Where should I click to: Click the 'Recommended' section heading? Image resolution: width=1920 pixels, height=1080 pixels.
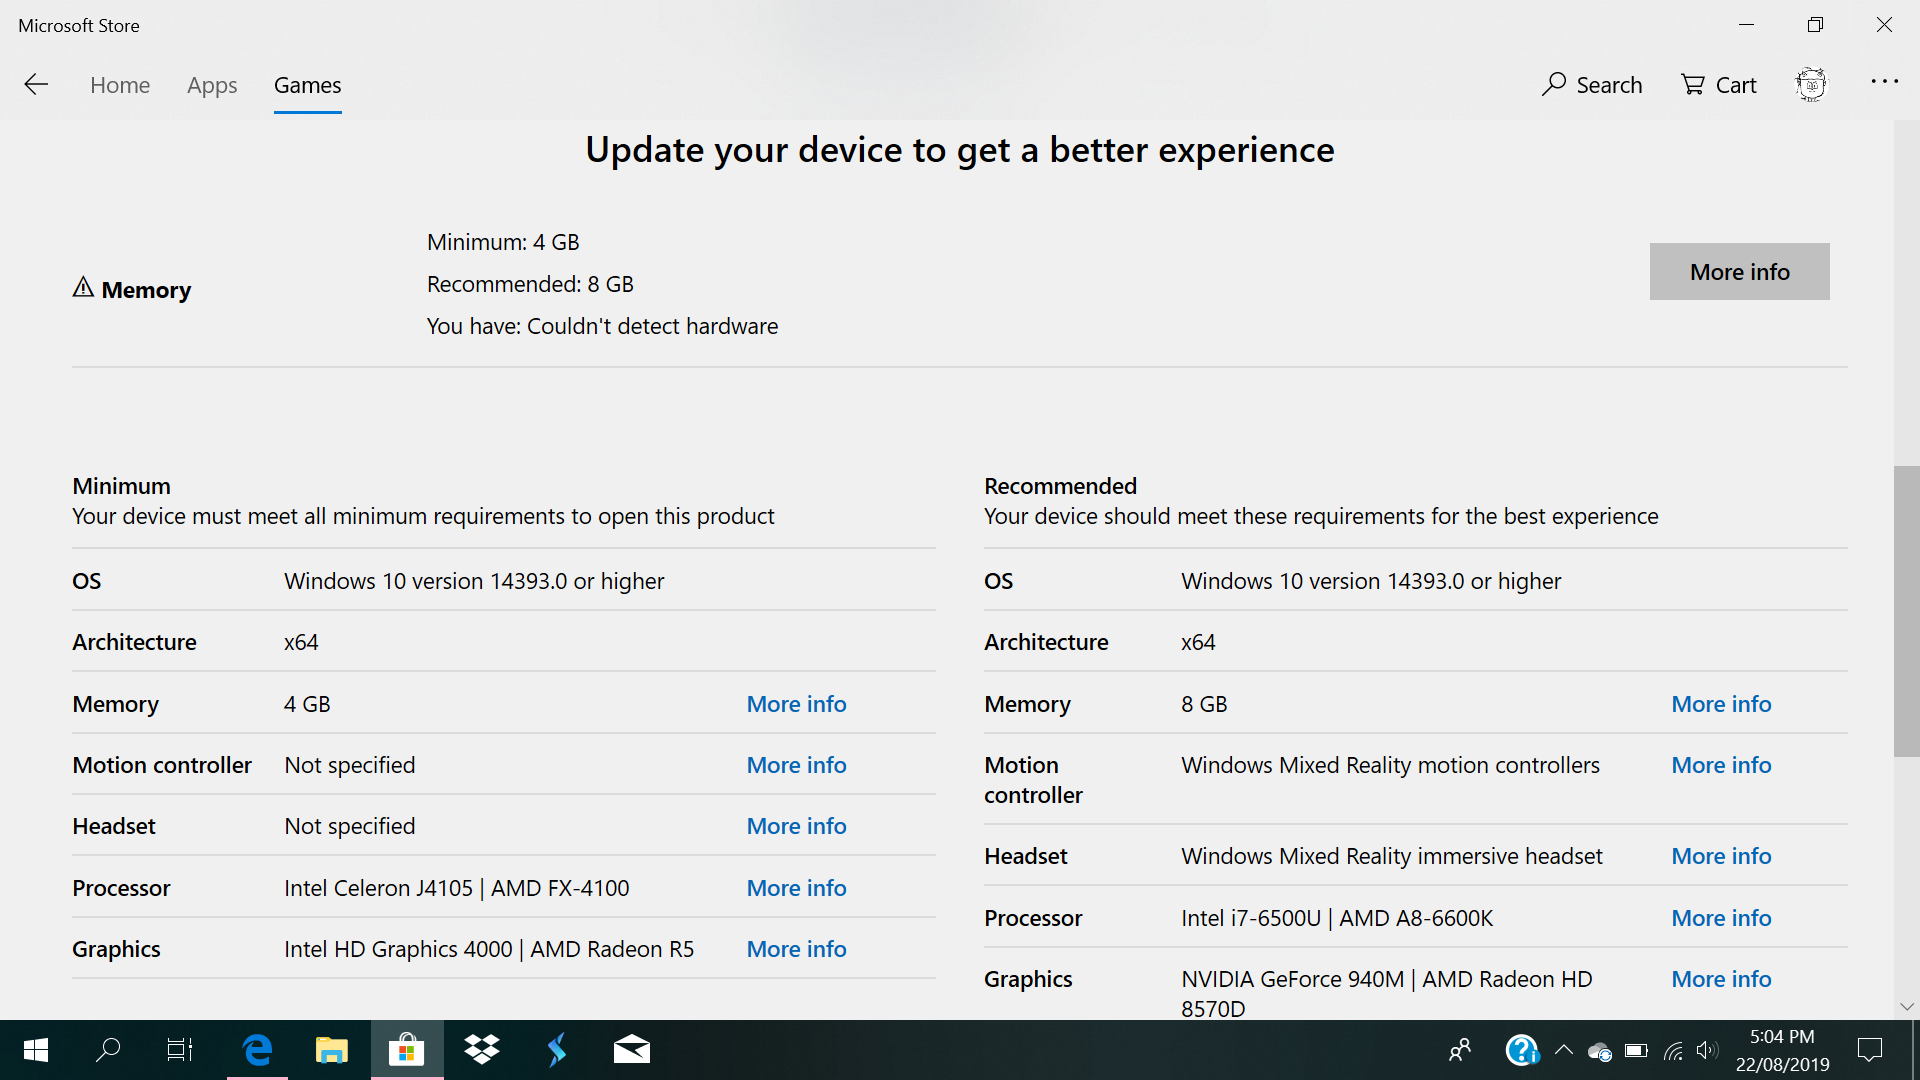tap(1060, 486)
